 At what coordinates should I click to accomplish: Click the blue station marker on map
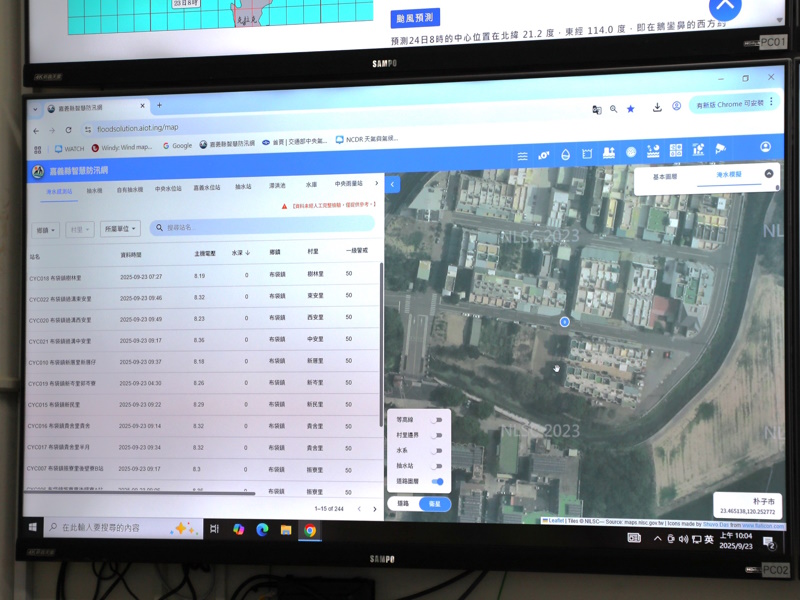(564, 322)
